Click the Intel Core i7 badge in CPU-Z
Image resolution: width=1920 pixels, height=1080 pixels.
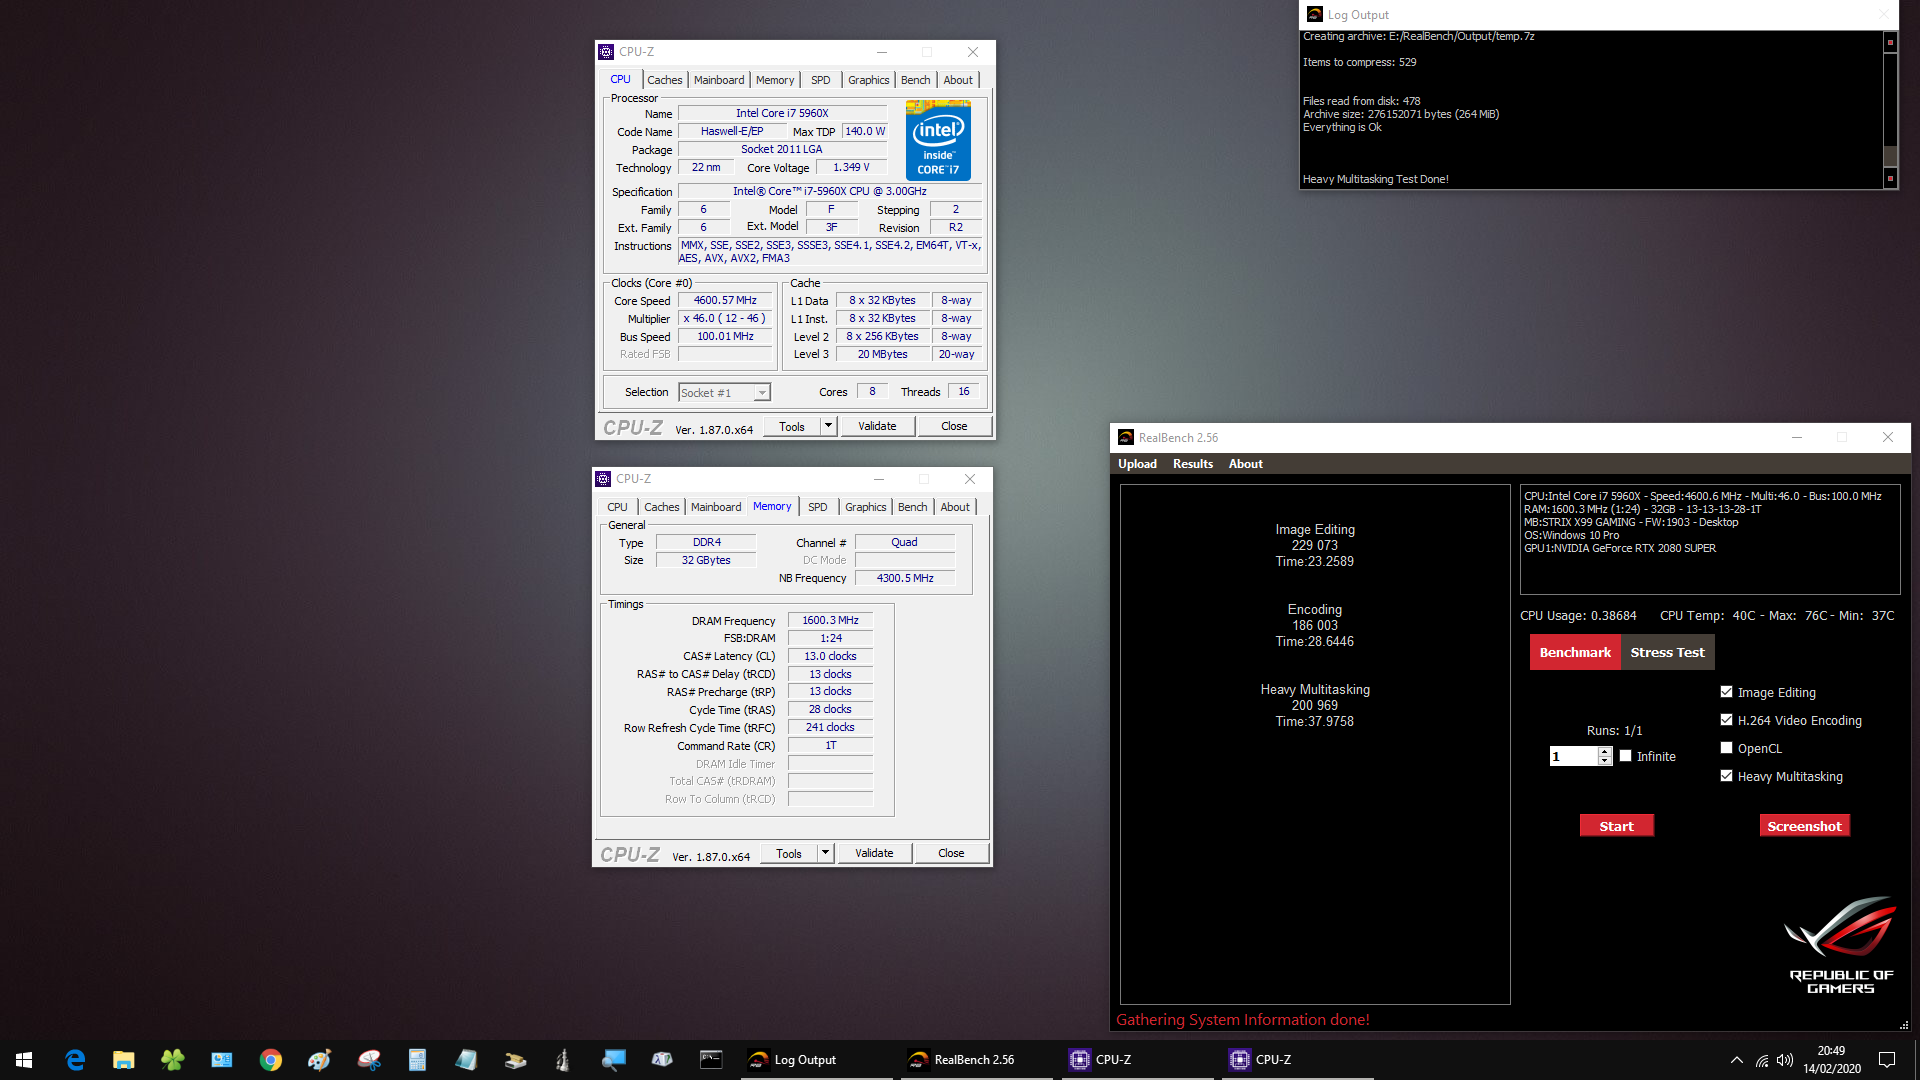click(937, 140)
